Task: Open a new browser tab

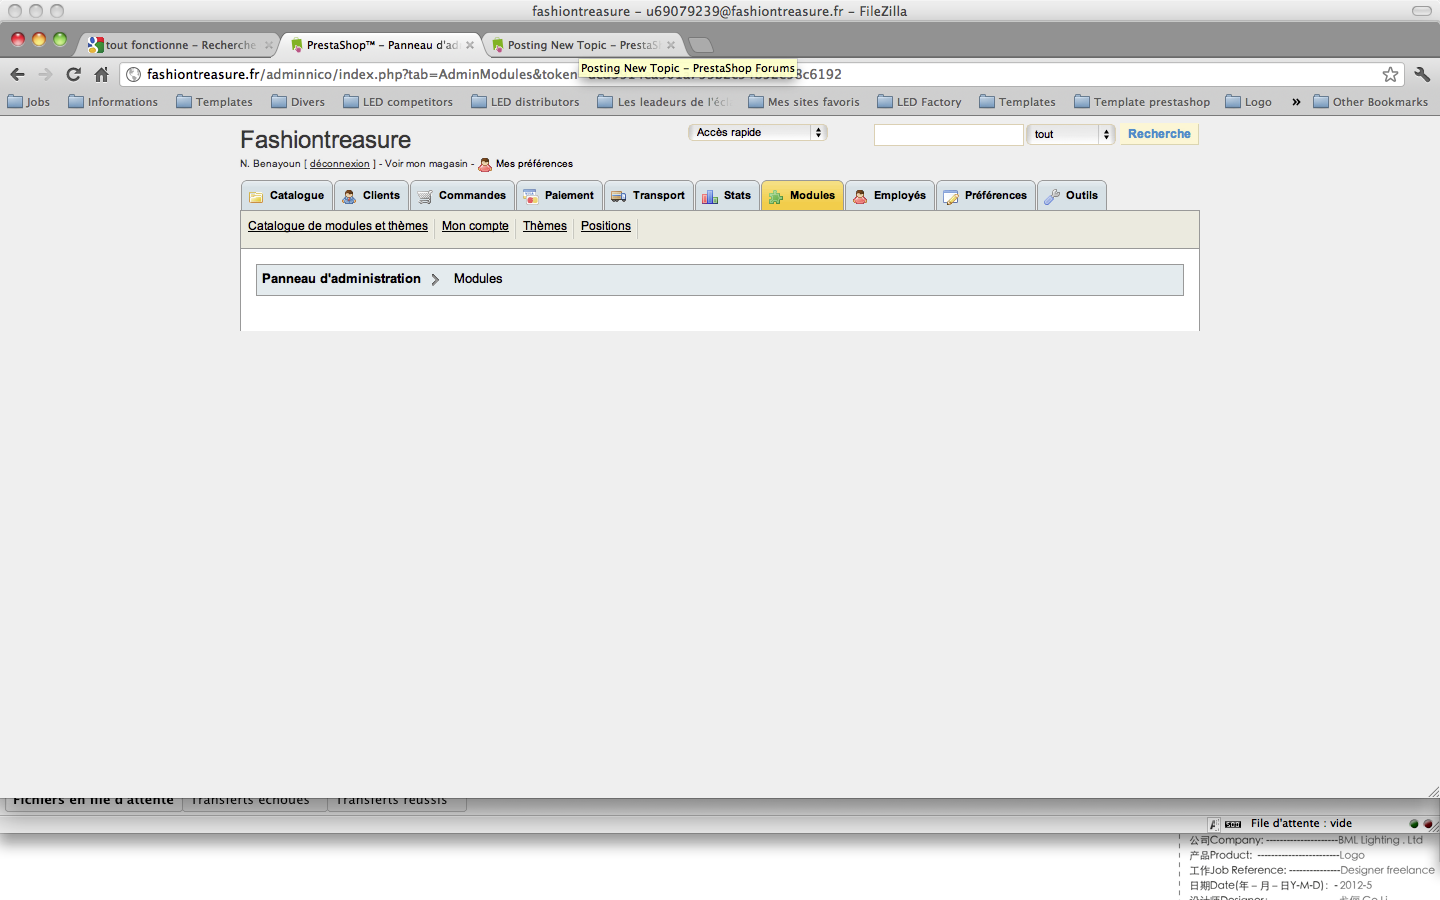Action: 701,45
